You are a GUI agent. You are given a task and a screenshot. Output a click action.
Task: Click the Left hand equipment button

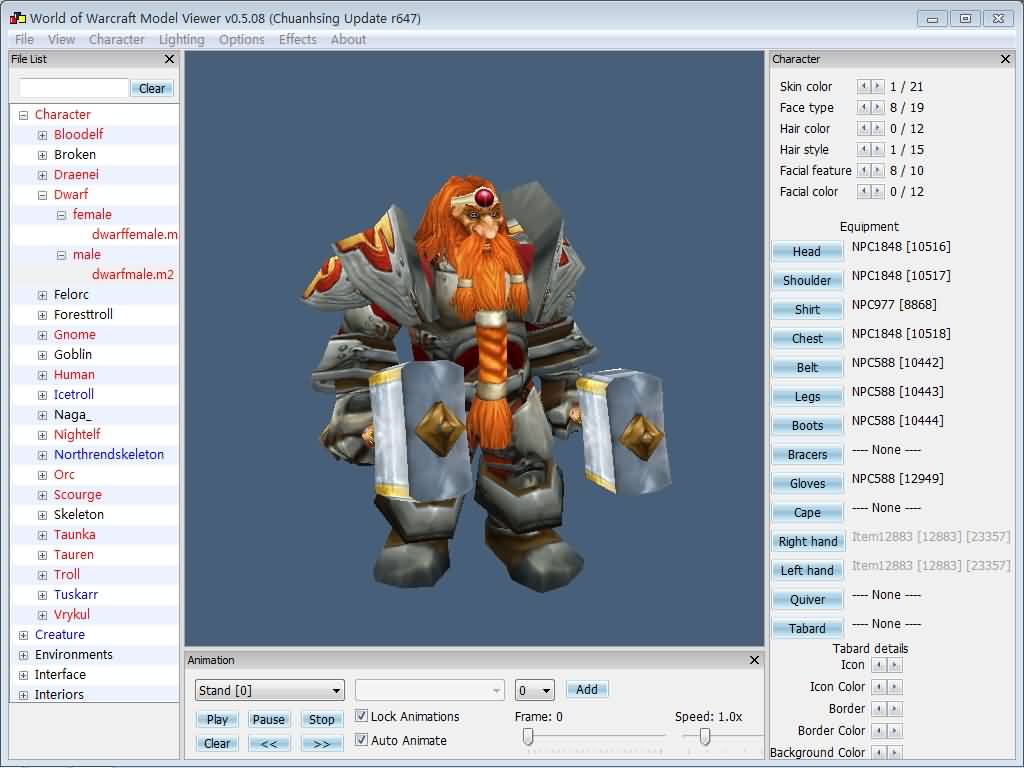807,570
